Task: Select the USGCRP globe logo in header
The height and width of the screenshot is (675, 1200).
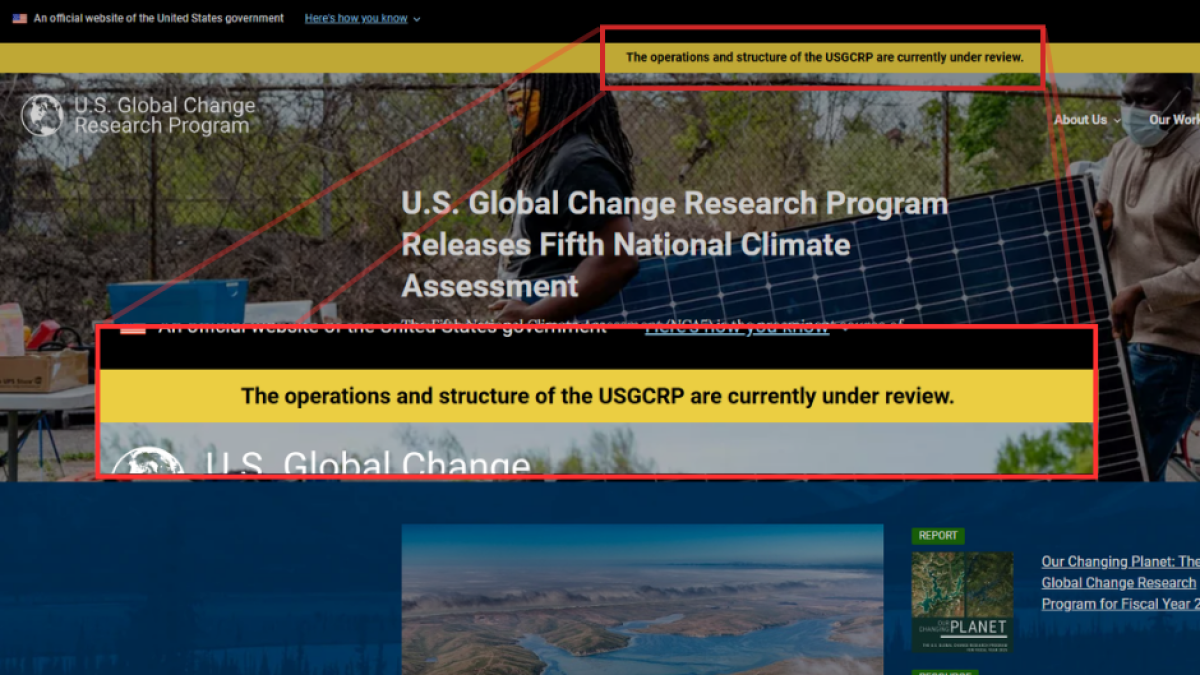Action: (41, 114)
